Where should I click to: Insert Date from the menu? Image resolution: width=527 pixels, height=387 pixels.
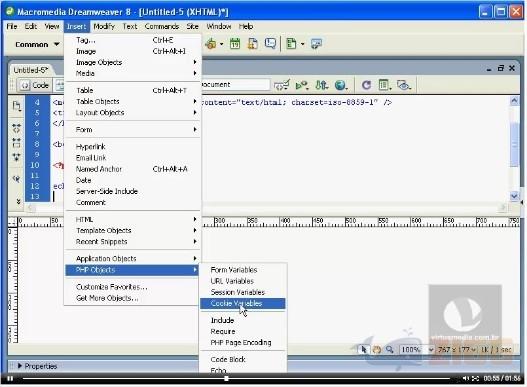click(x=132, y=180)
